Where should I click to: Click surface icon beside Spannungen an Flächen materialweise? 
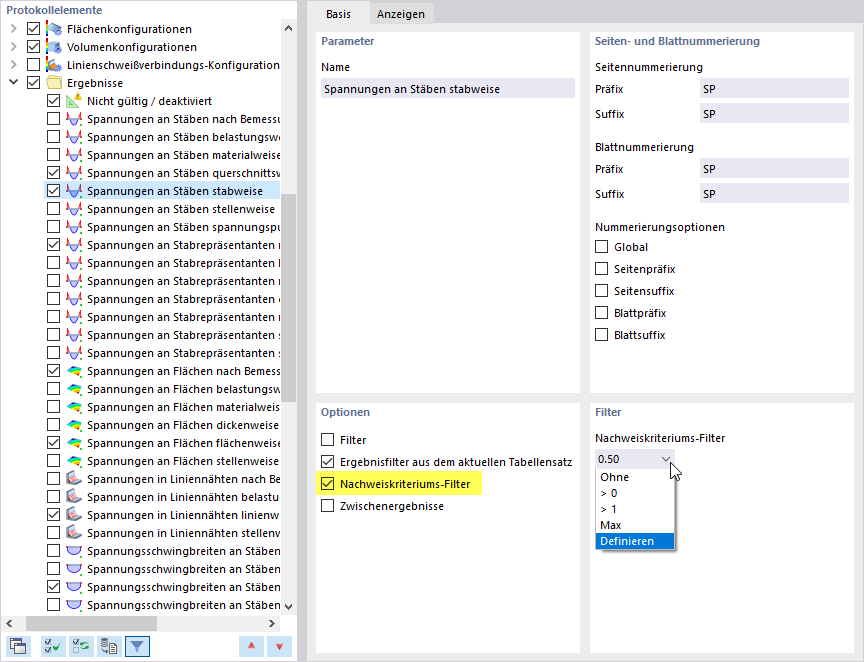click(74, 407)
